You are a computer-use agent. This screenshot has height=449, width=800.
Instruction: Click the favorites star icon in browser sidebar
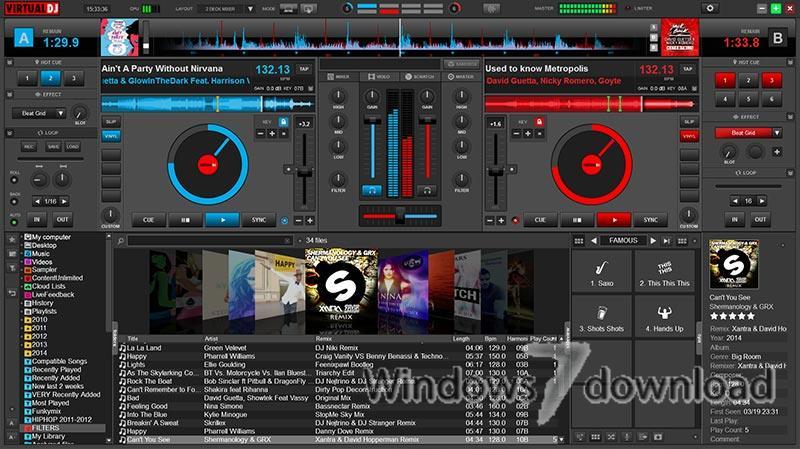[x=12, y=239]
